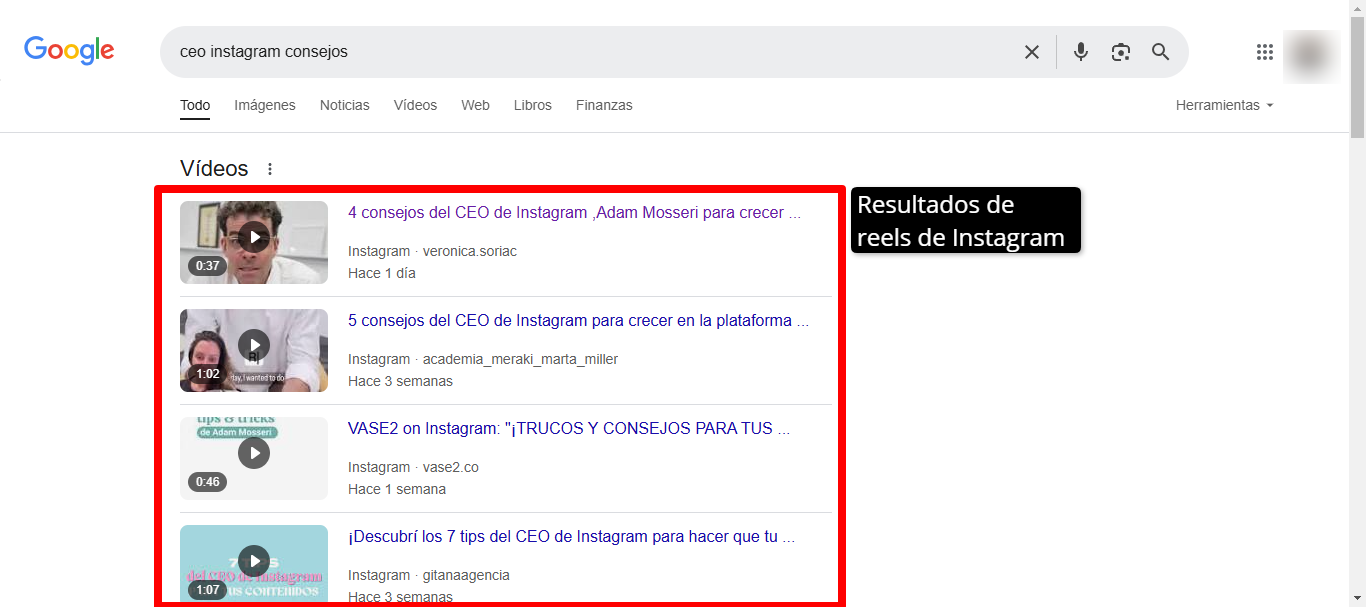Switch to the Imágenes tab

point(265,105)
